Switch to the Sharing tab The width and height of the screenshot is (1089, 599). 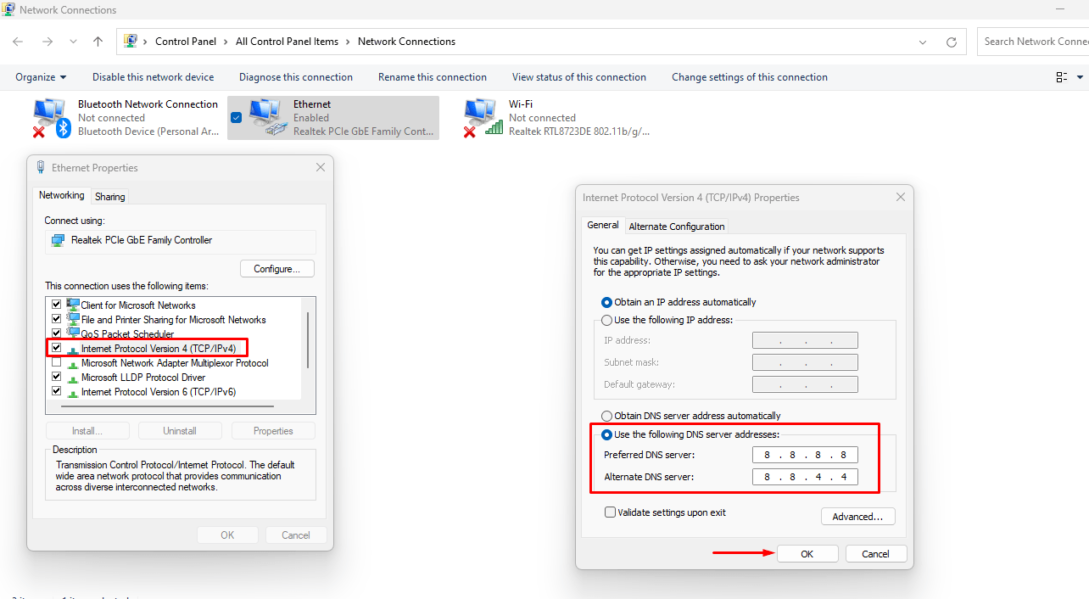(110, 197)
